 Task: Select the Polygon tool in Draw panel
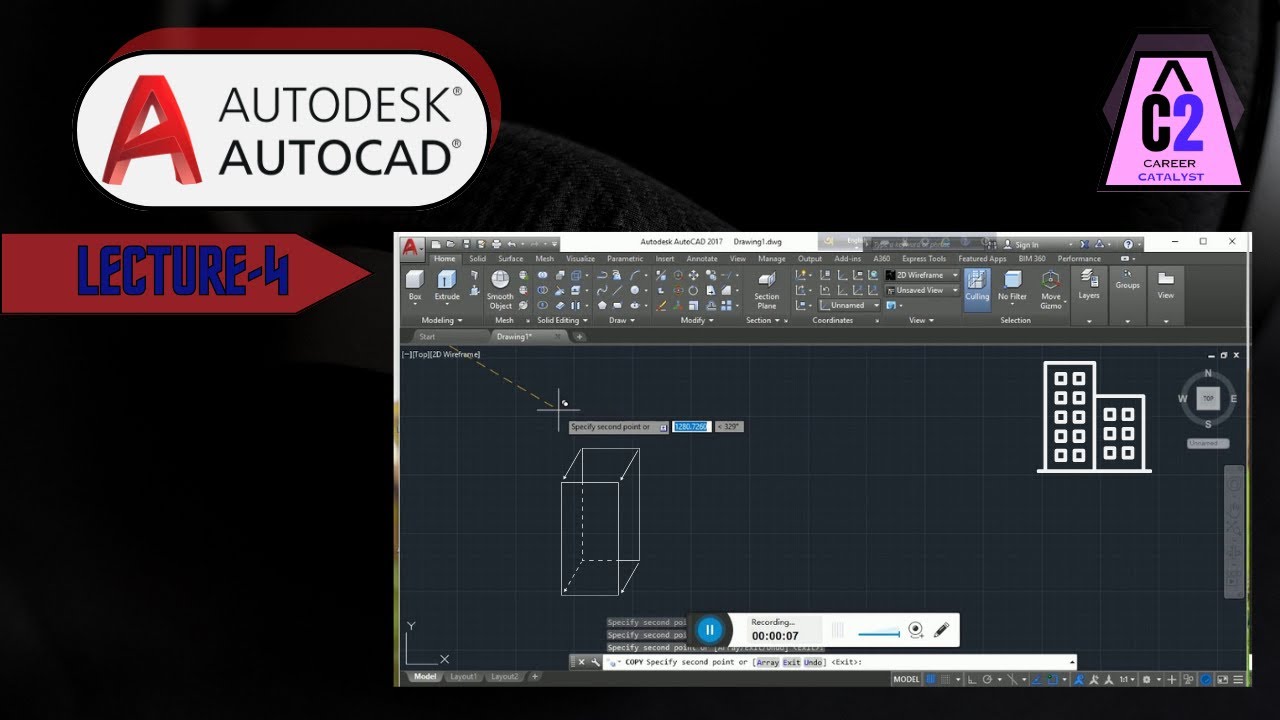(x=602, y=305)
